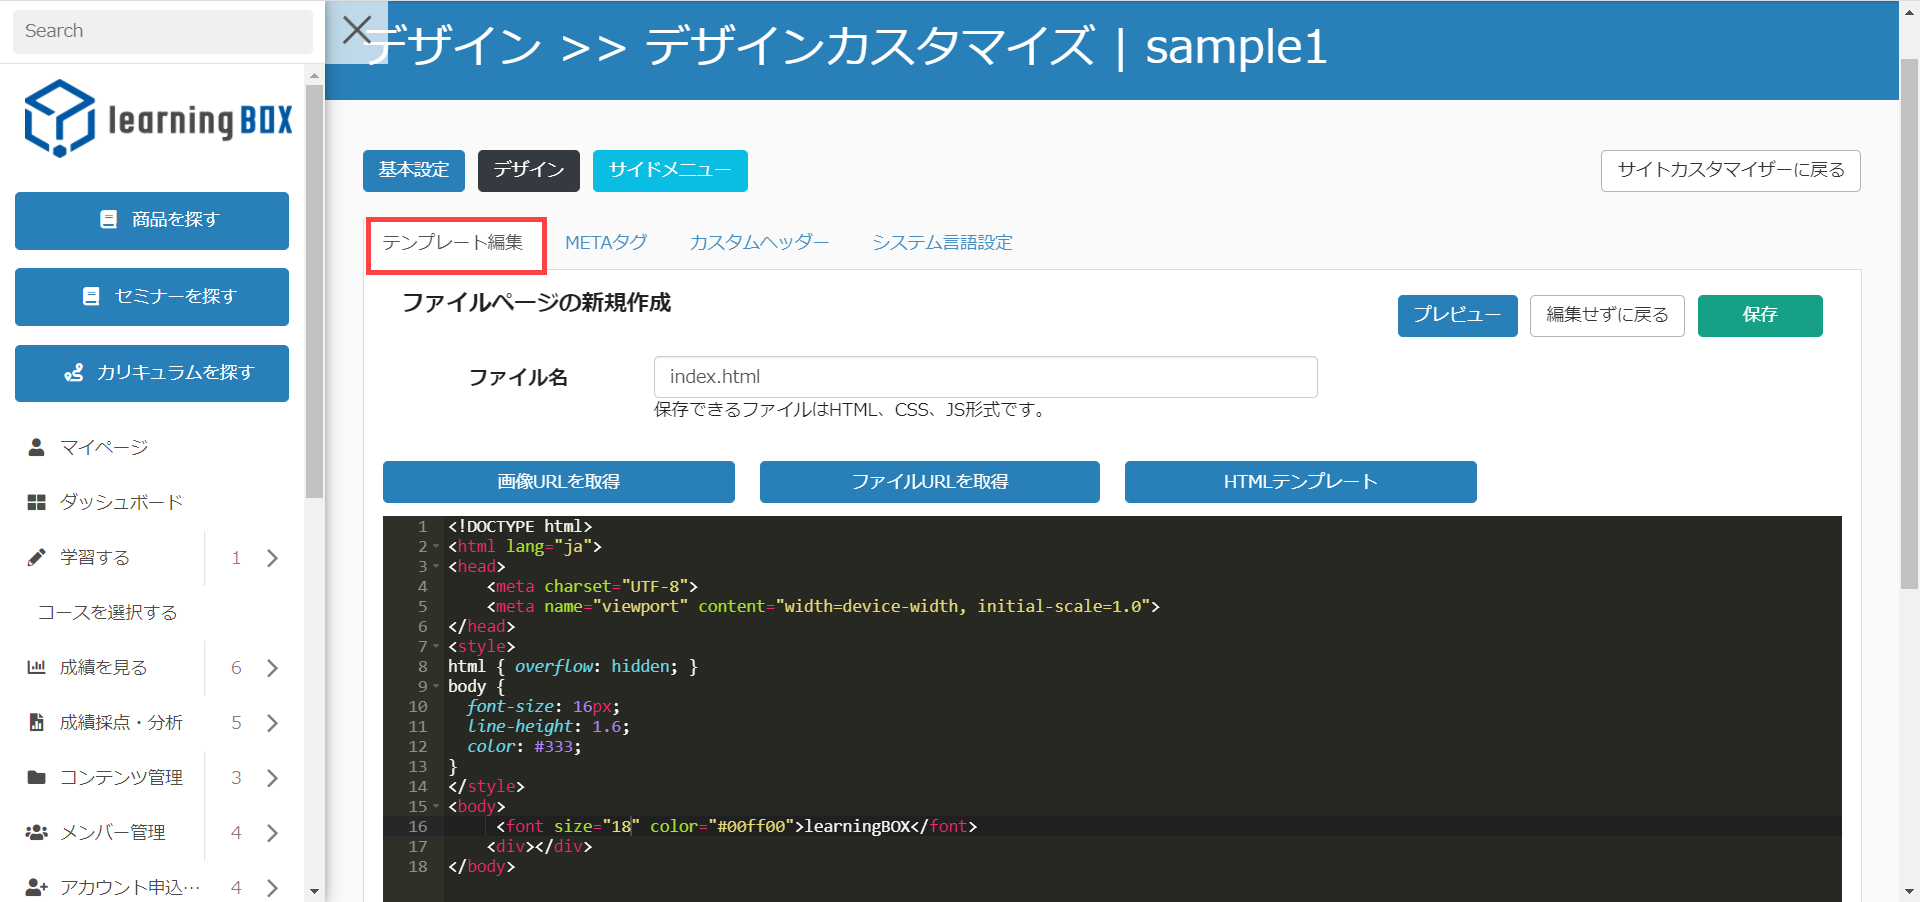Screen dimensions: 1920x902
Task: Collapse code fold arrow on line 9
Action: 436,687
